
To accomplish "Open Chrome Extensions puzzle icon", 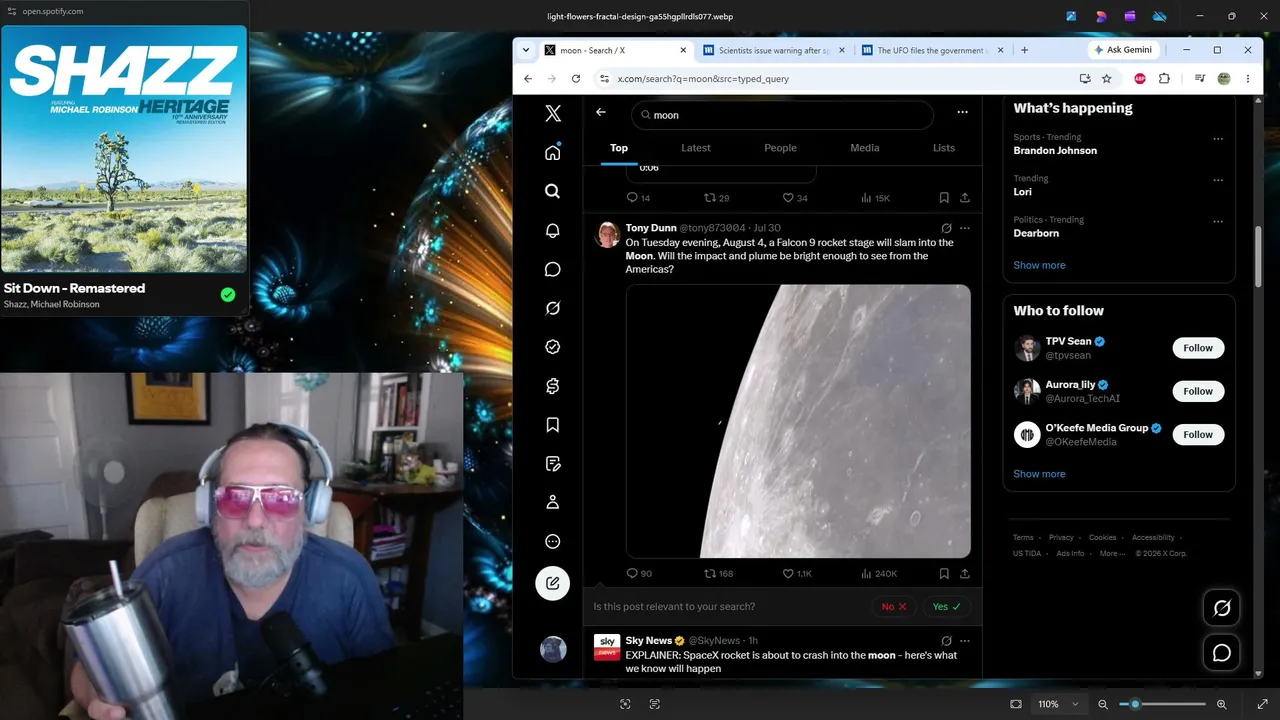I will coord(1164,79).
